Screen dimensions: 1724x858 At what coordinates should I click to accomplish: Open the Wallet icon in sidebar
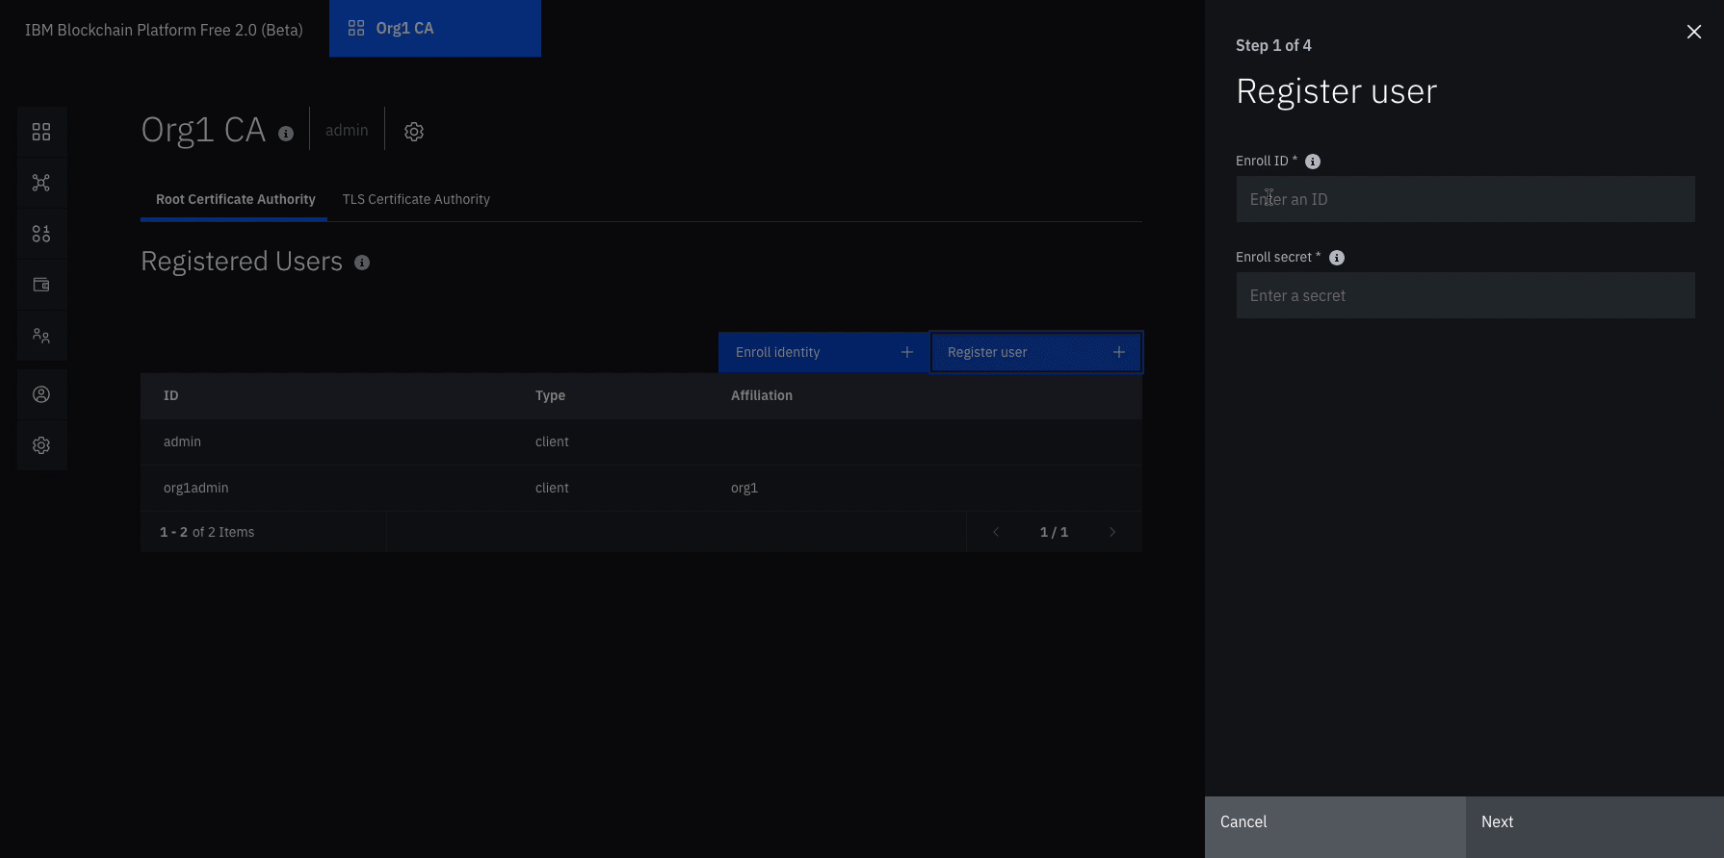click(x=41, y=285)
